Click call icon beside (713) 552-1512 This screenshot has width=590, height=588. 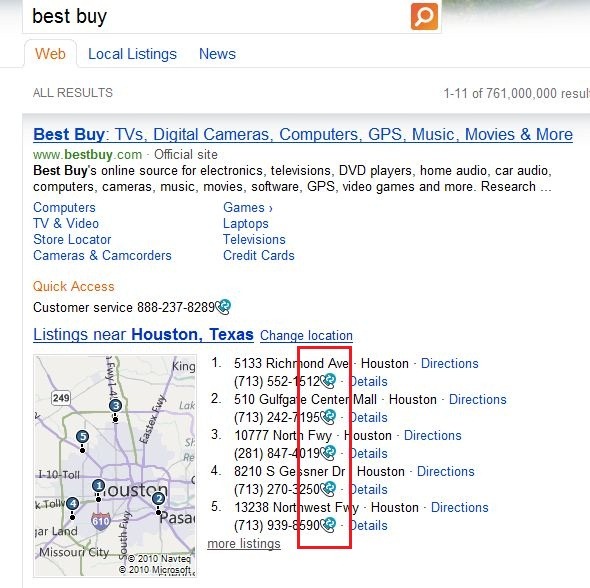328,381
